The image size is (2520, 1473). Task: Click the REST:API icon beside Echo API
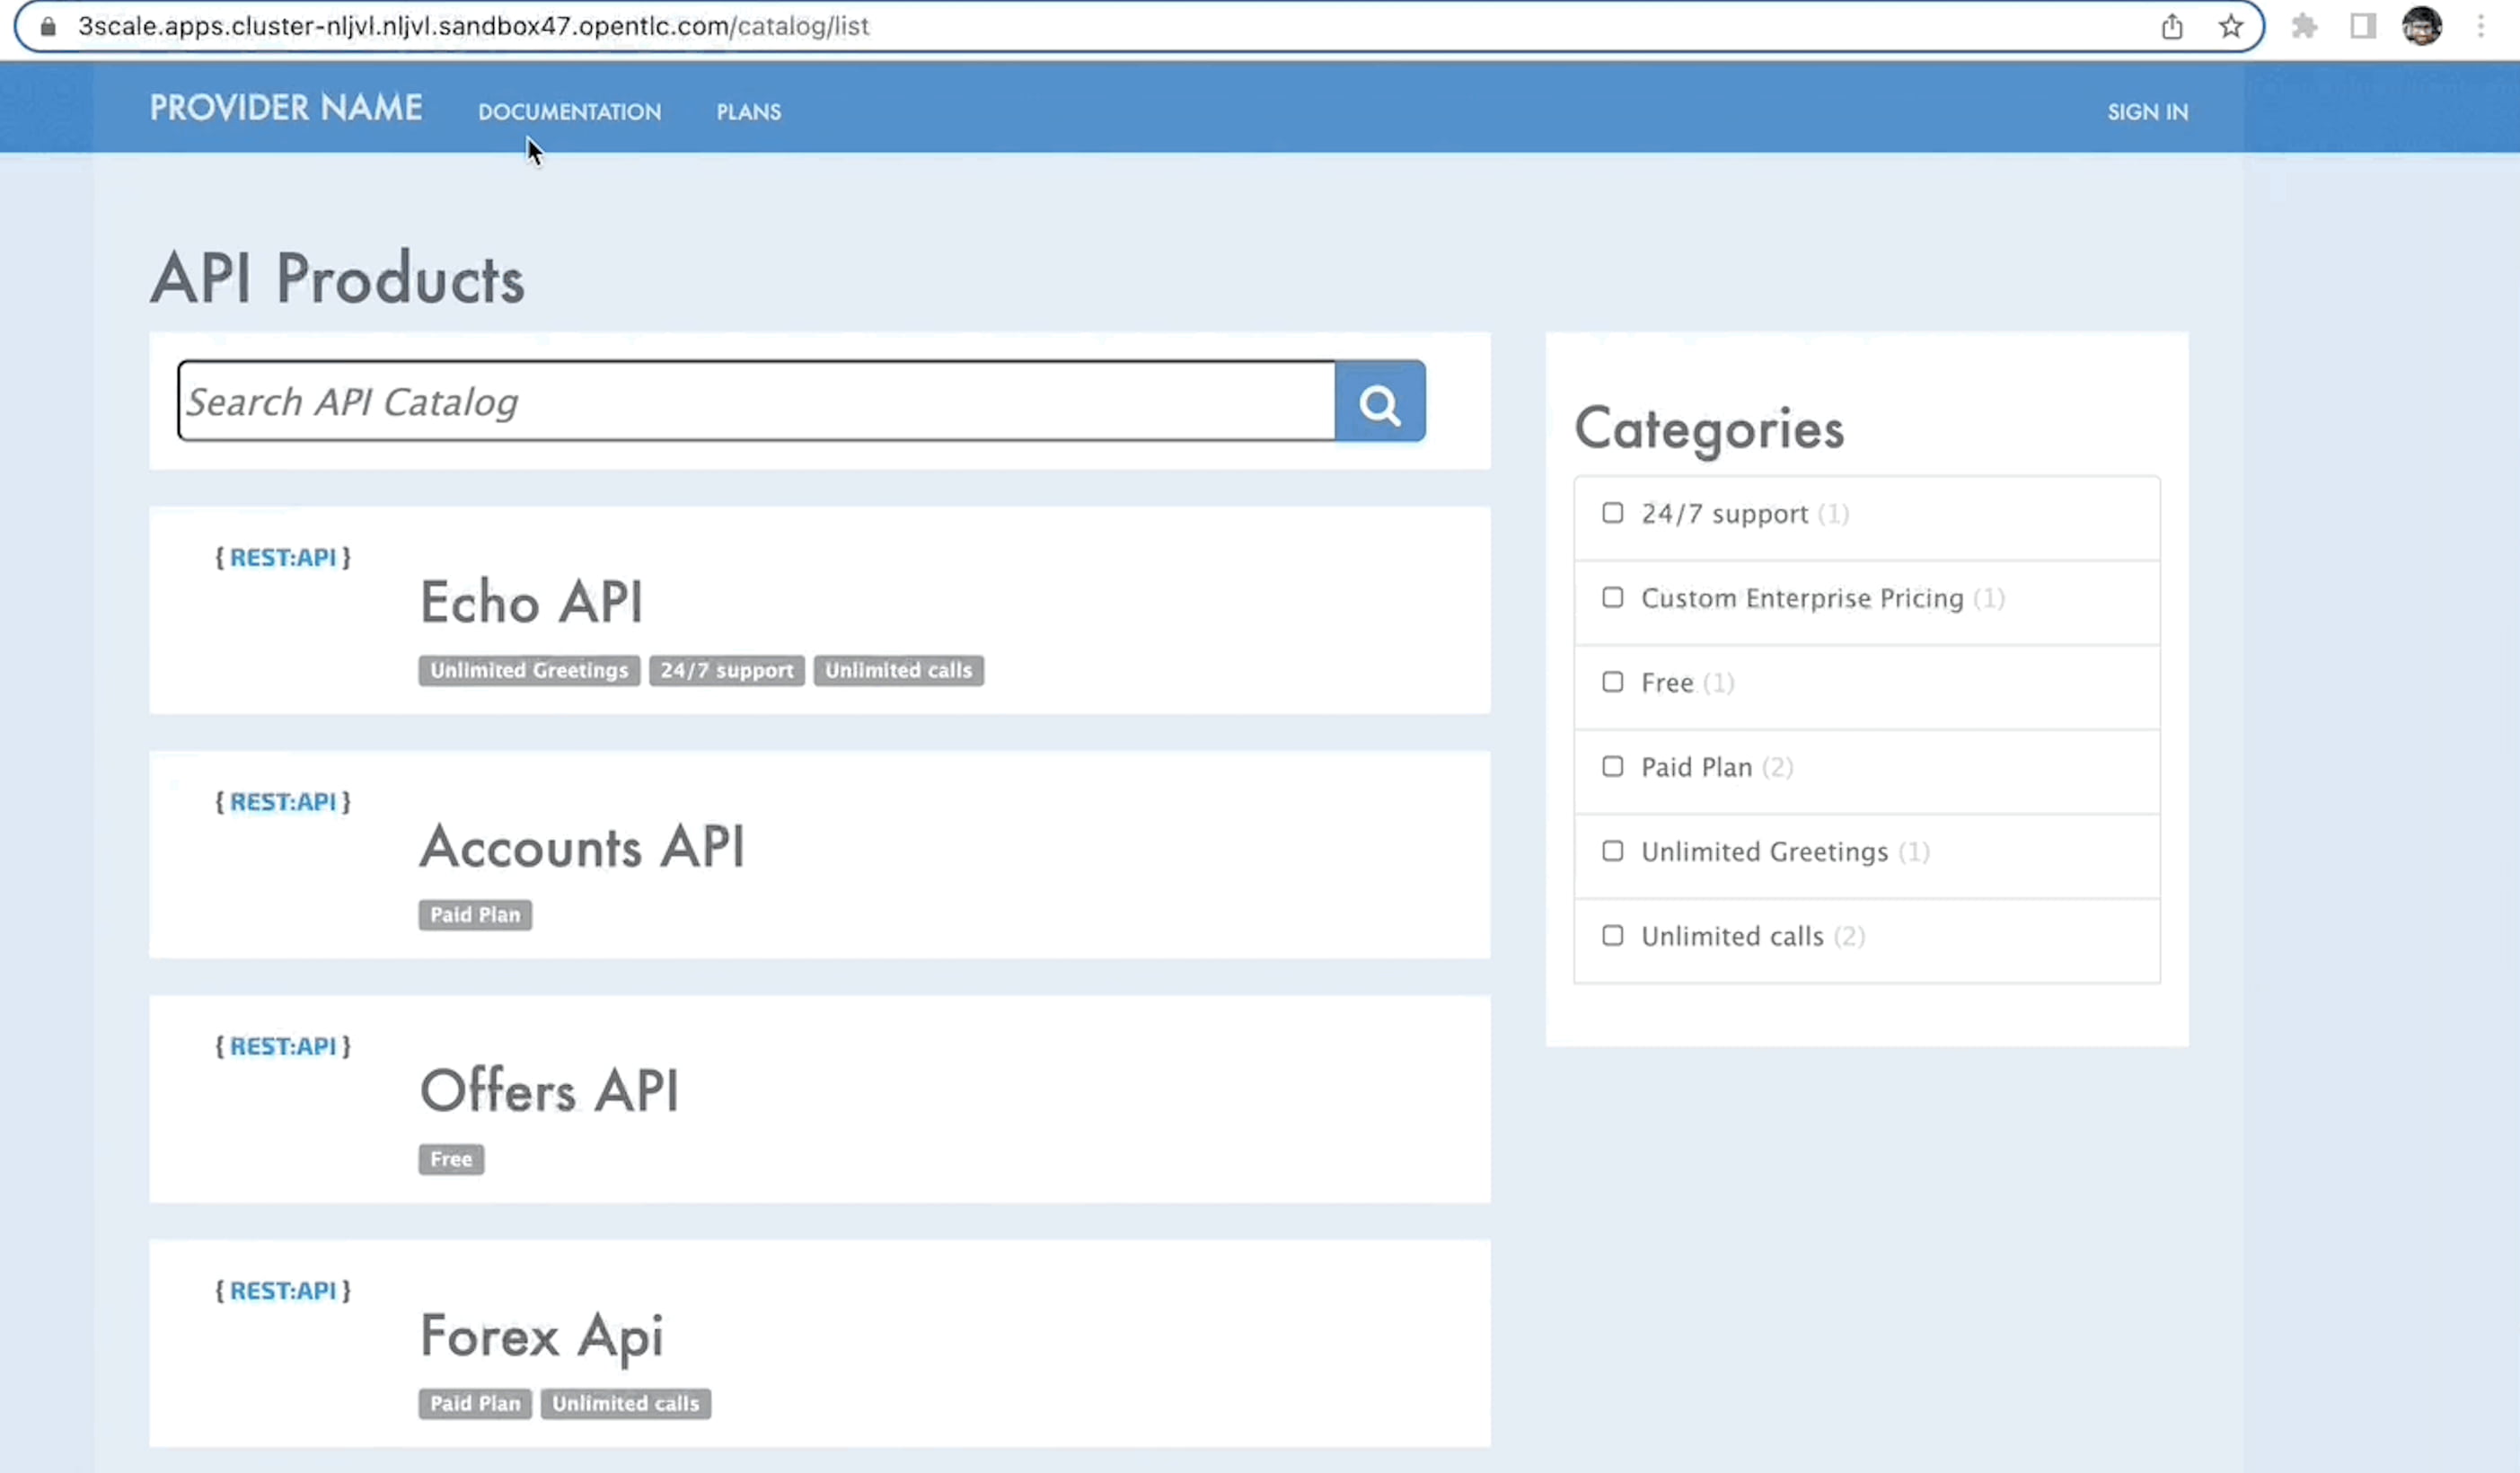click(282, 557)
